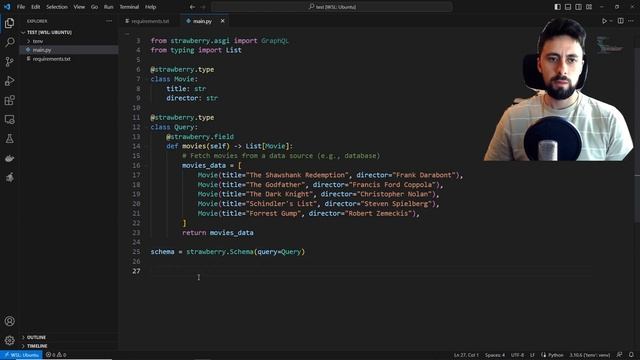640x360 pixels.
Task: Open the Run and Debug view
Action: (x=9, y=81)
